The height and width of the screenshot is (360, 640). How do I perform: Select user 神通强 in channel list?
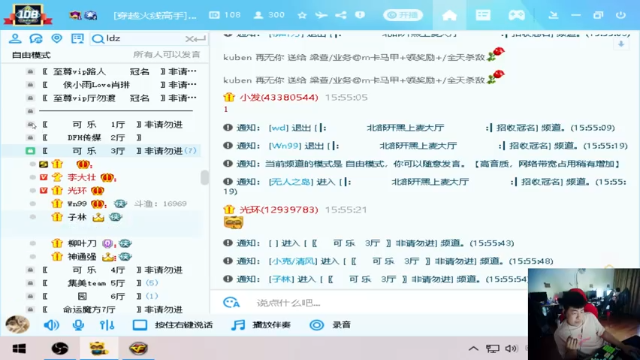coord(82,257)
